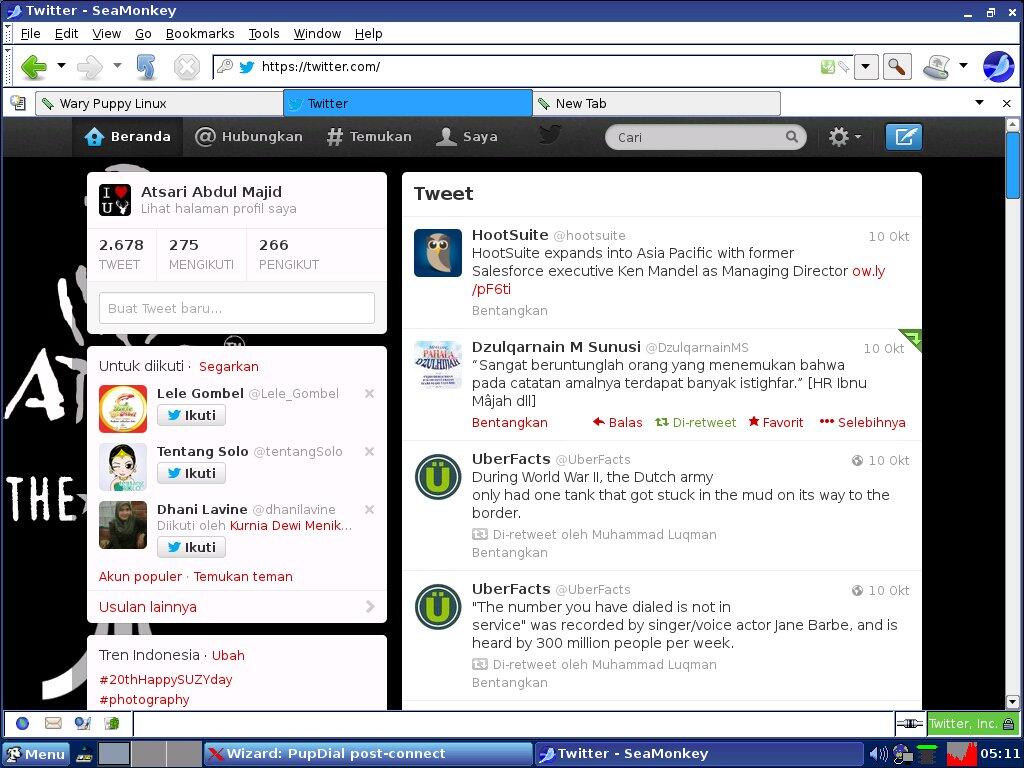Open the Print button dropdown arrow
This screenshot has width=1024, height=768.
point(963,65)
